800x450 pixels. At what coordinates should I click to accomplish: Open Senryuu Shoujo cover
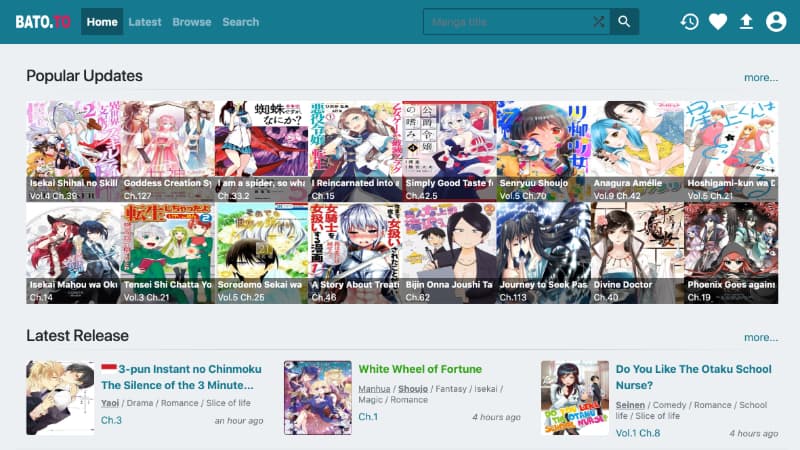(543, 151)
